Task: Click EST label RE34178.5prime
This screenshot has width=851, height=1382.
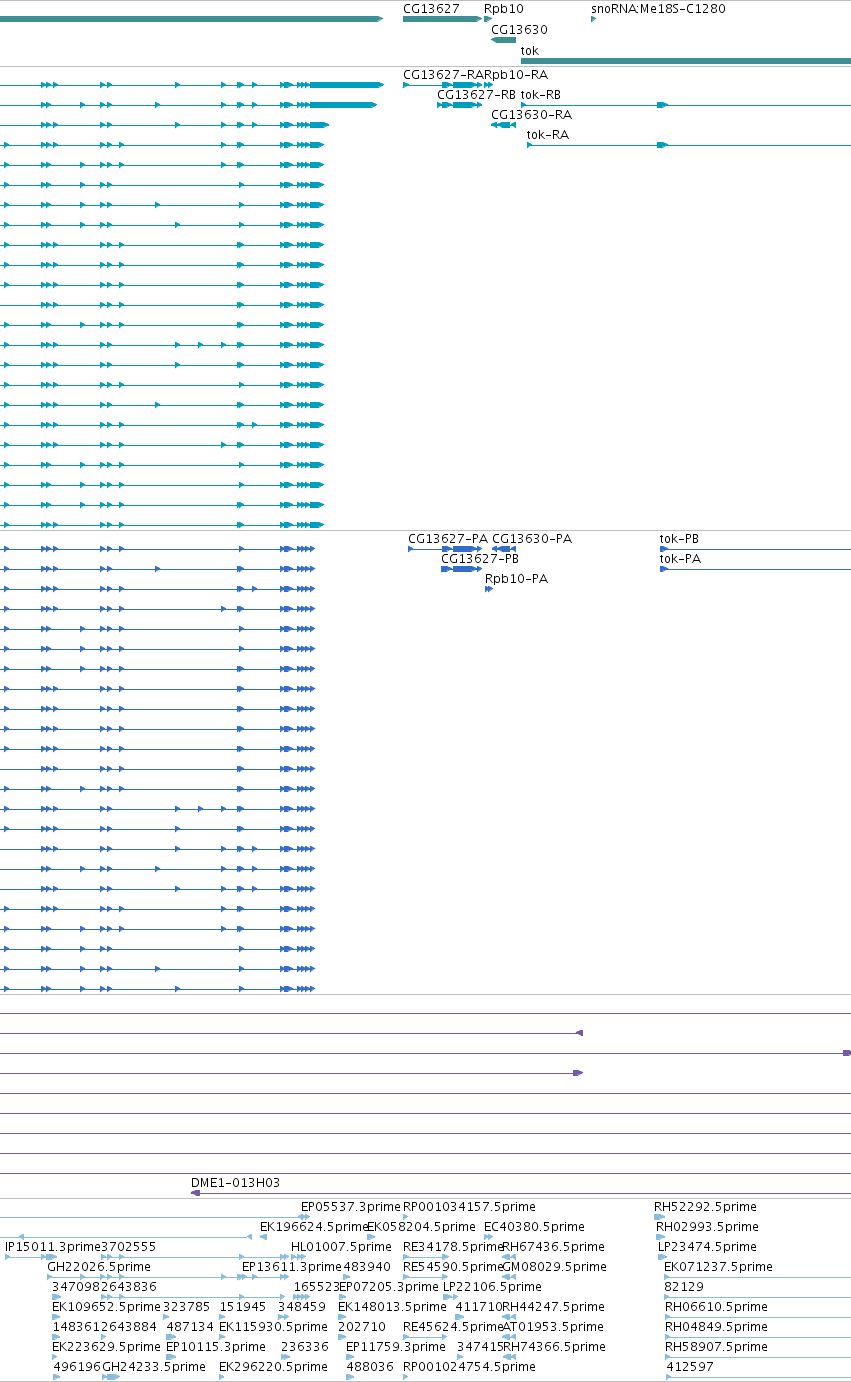Action: pos(453,1247)
